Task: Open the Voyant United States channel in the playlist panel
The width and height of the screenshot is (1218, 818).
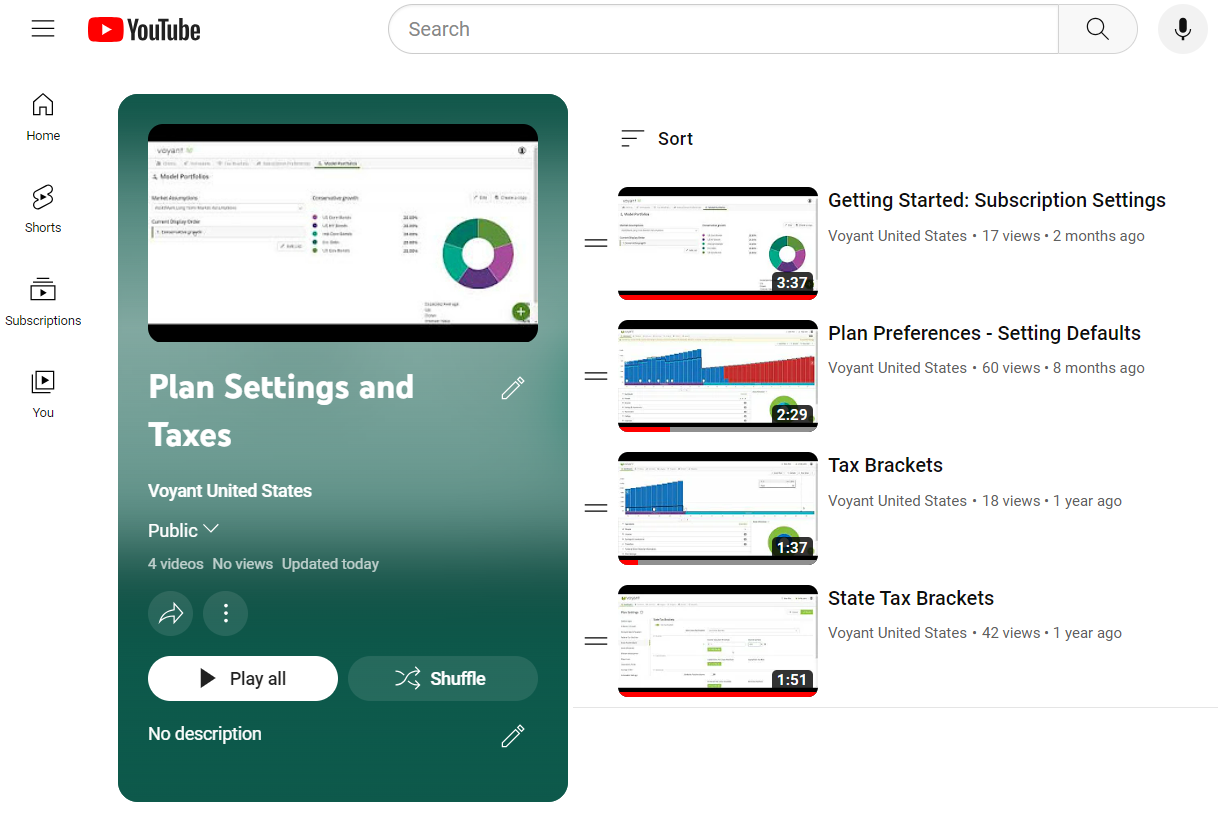Action: click(x=230, y=491)
